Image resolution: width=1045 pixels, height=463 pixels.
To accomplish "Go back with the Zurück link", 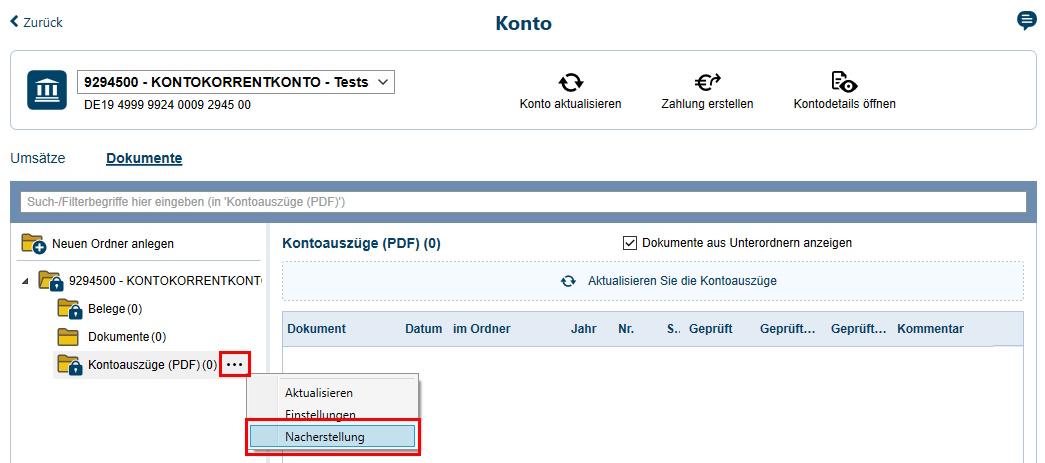I will pyautogui.click(x=36, y=22).
